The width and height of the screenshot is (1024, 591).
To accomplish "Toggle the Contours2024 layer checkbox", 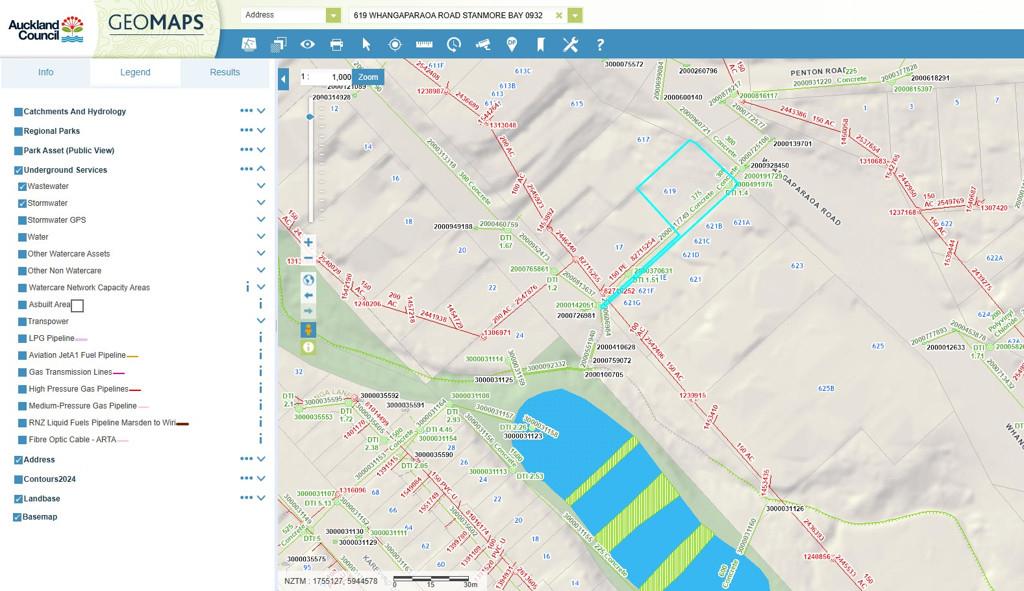I will tap(18, 480).
